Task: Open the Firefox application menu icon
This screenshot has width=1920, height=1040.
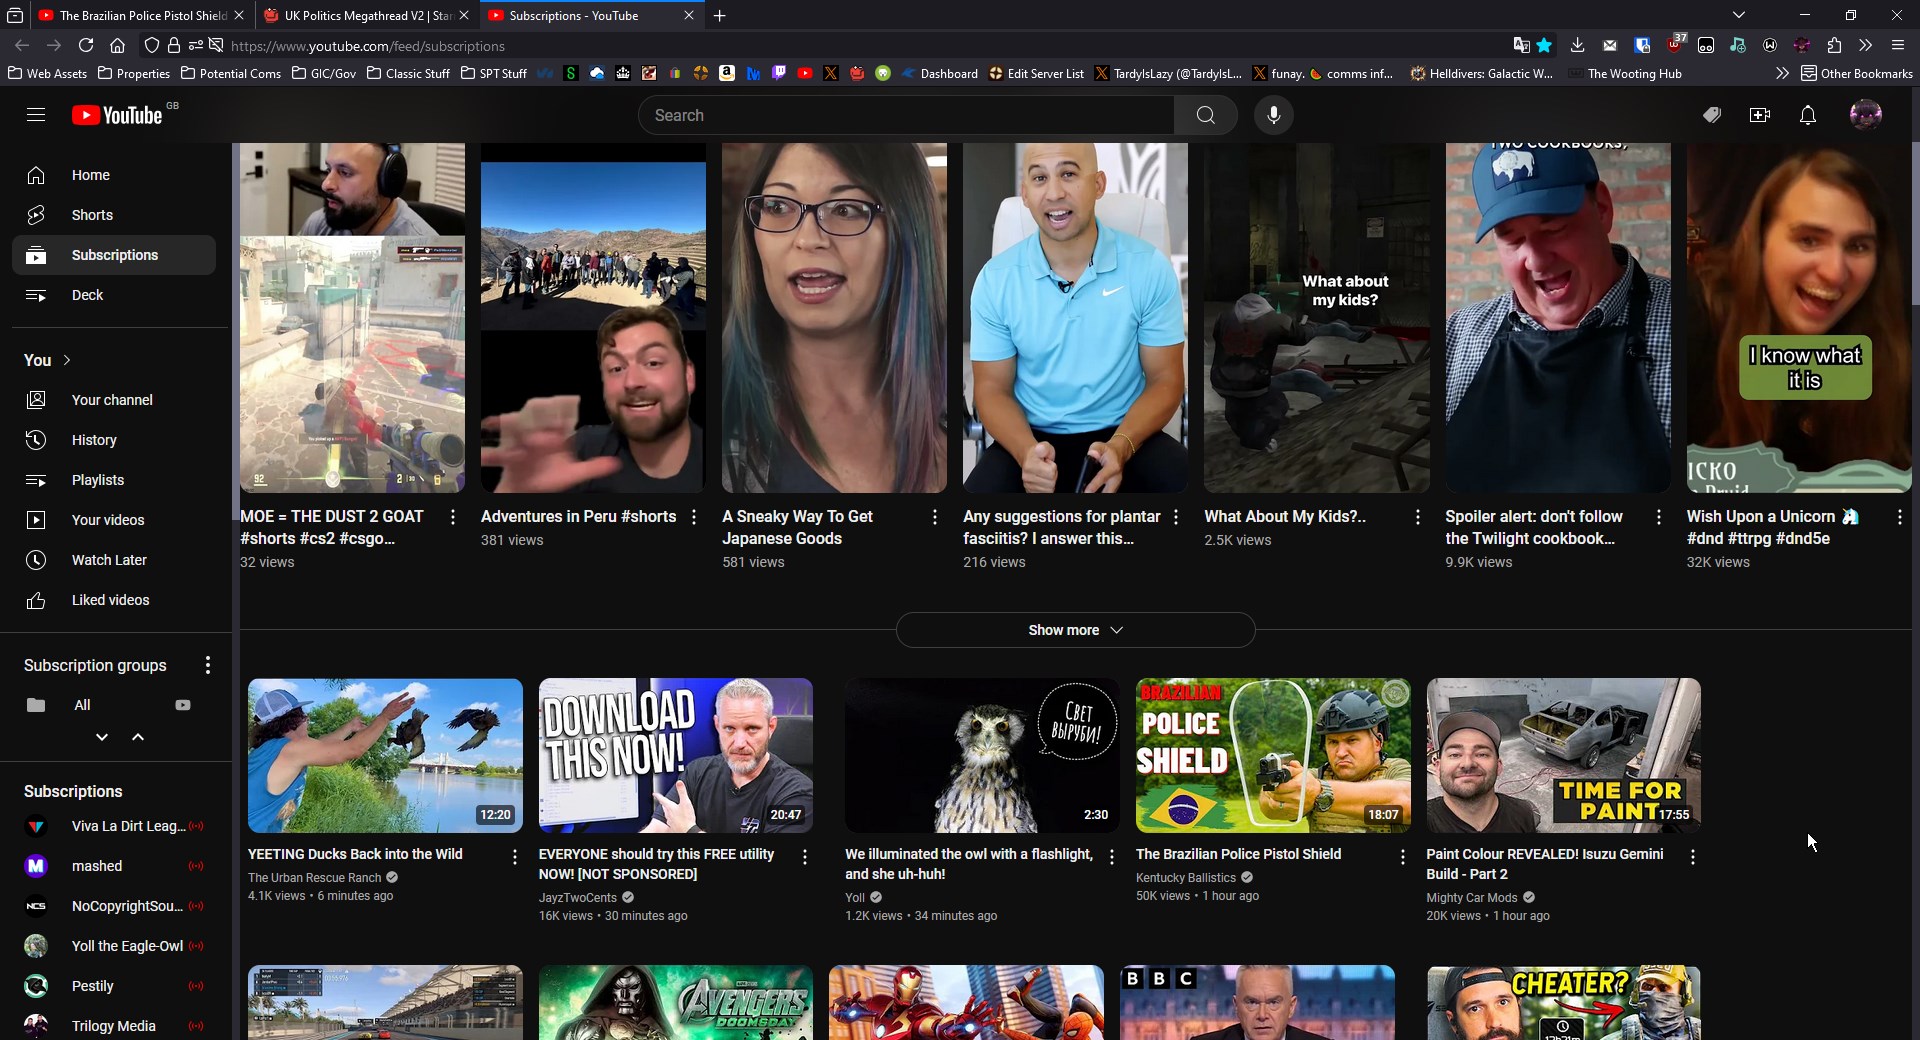Action: click(1898, 45)
